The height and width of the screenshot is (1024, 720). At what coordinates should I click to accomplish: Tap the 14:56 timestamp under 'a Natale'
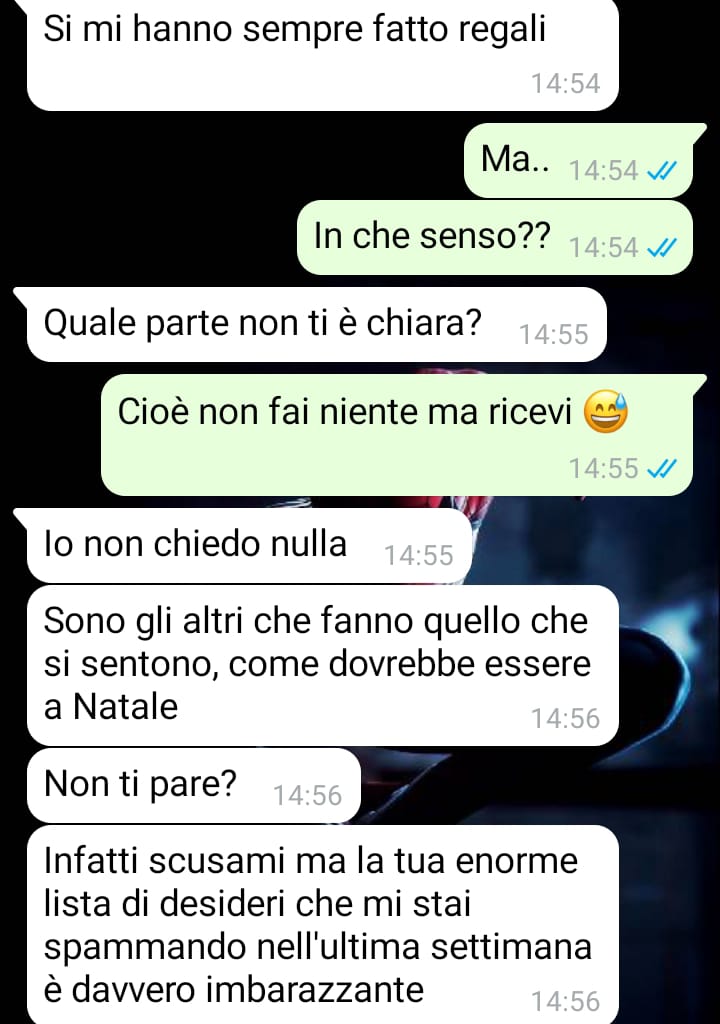pyautogui.click(x=565, y=718)
